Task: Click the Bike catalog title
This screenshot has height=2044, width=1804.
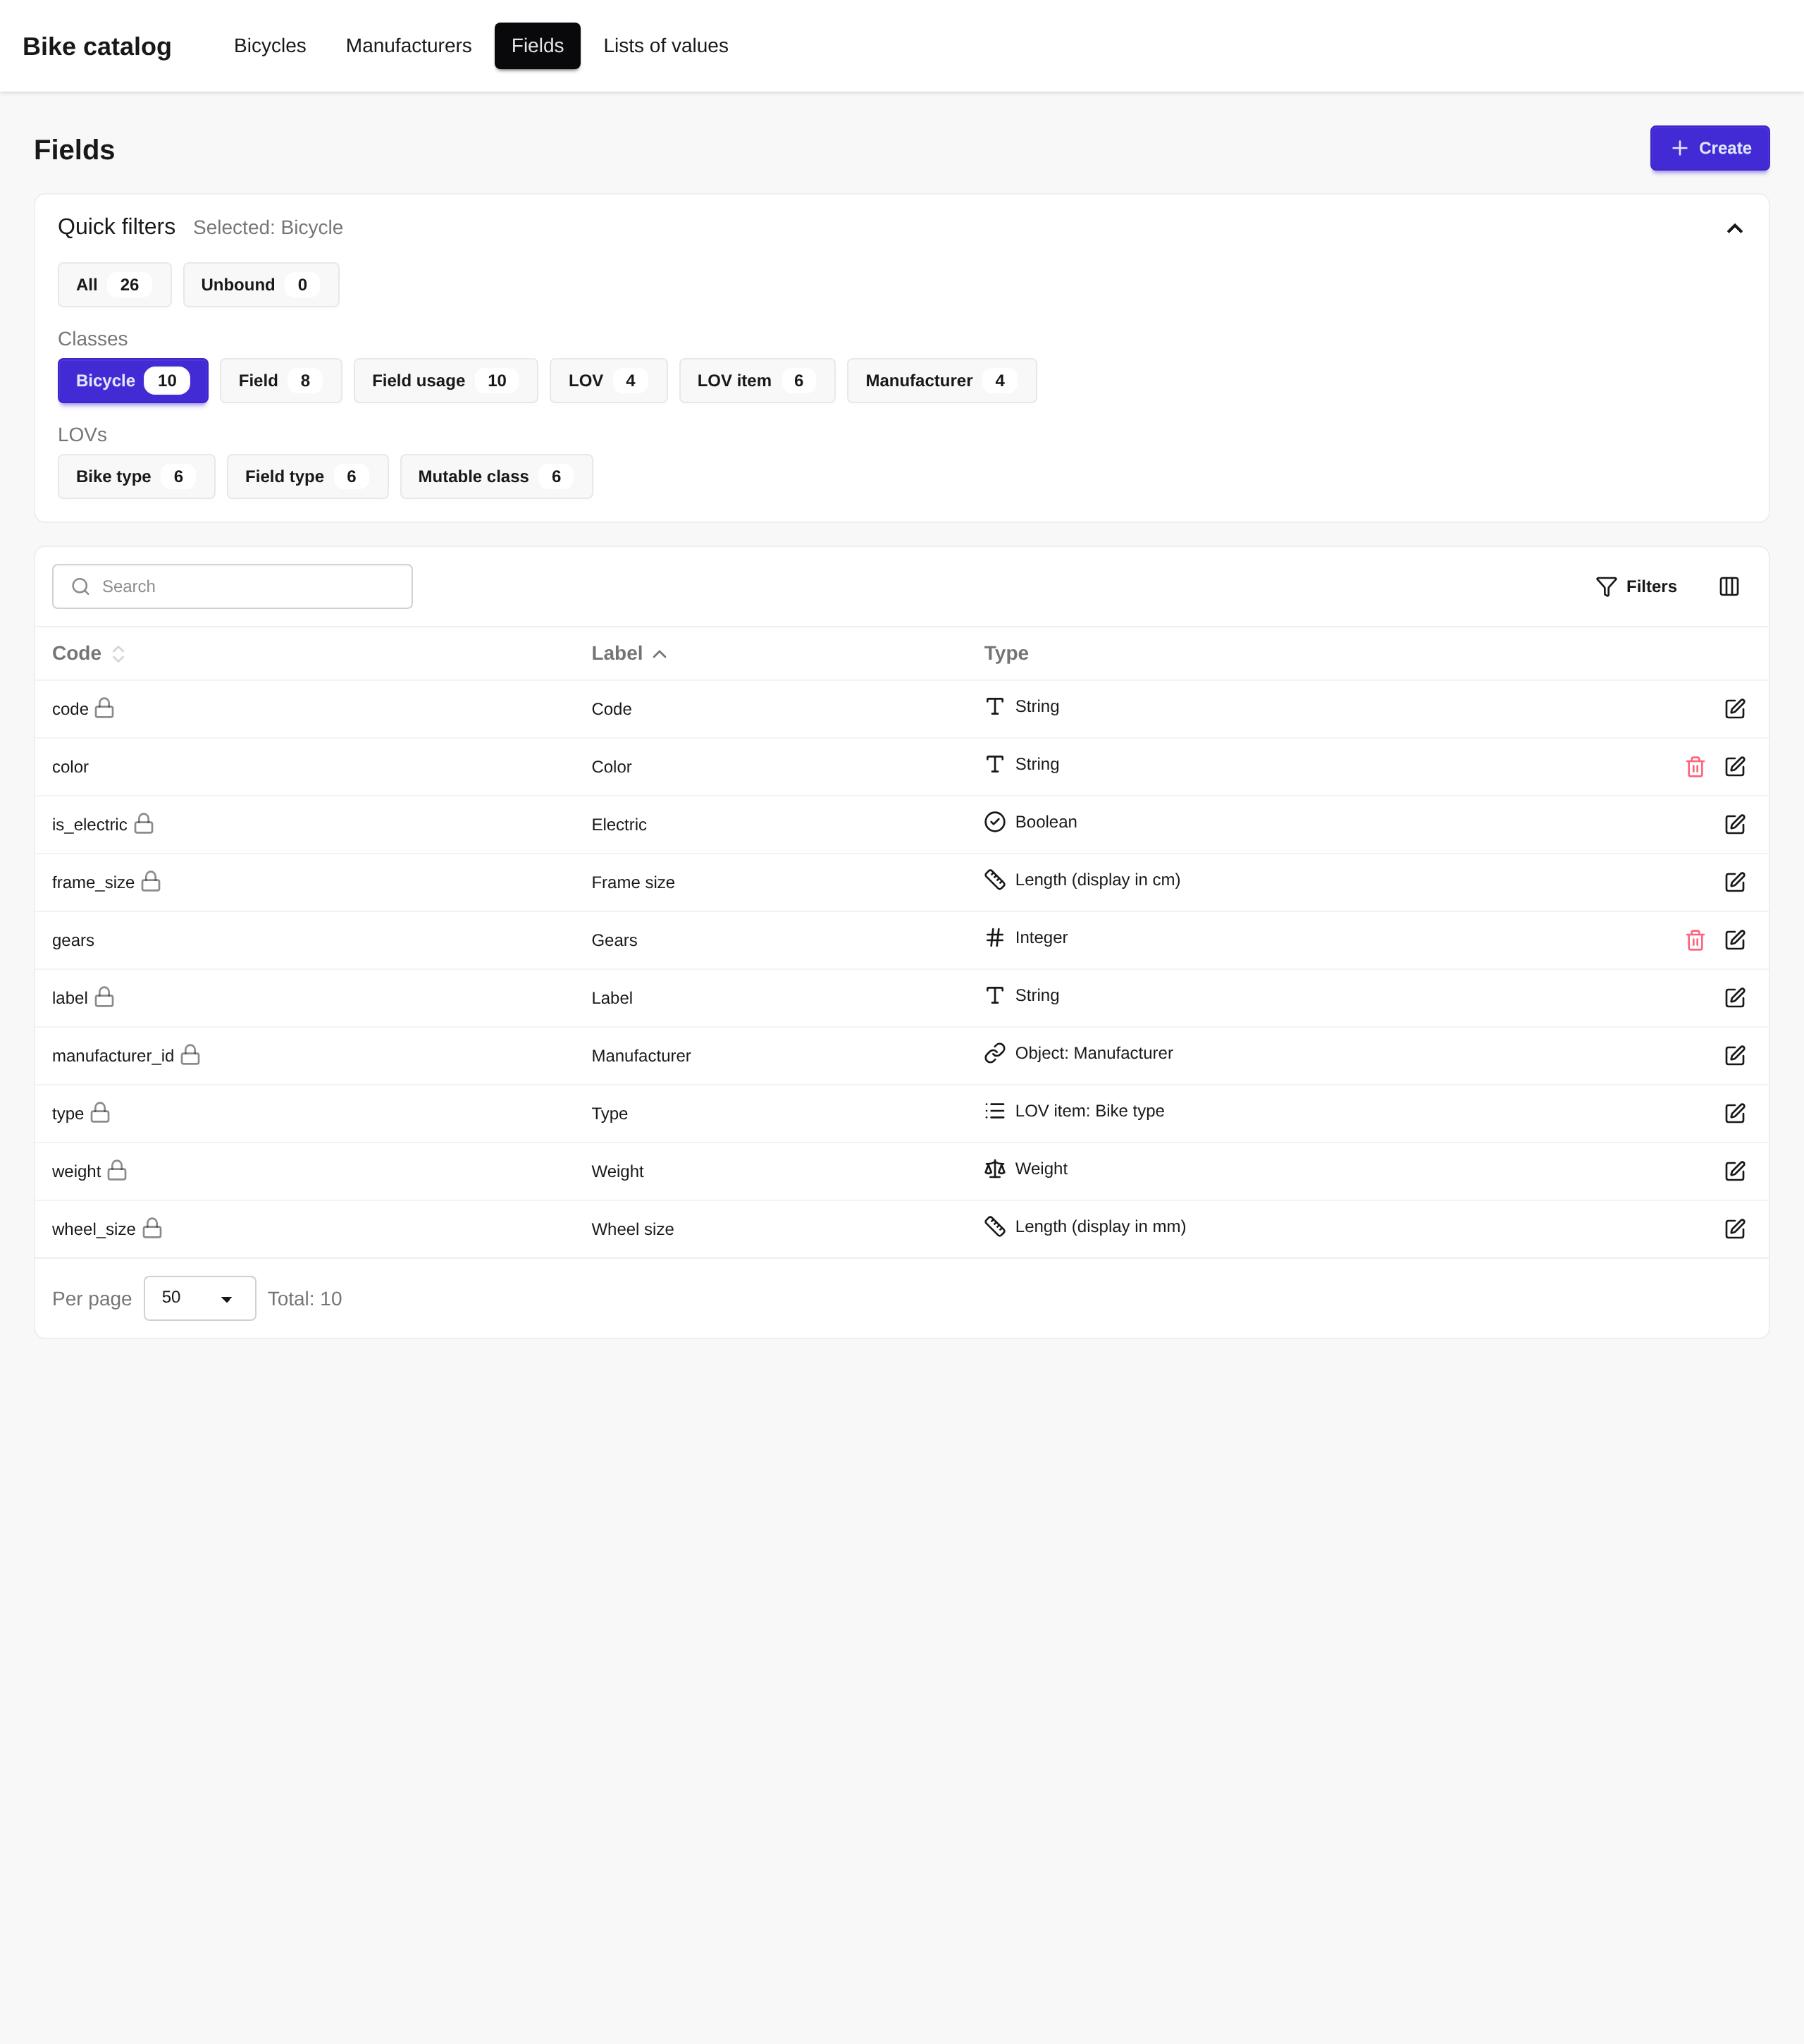Action: (x=97, y=47)
